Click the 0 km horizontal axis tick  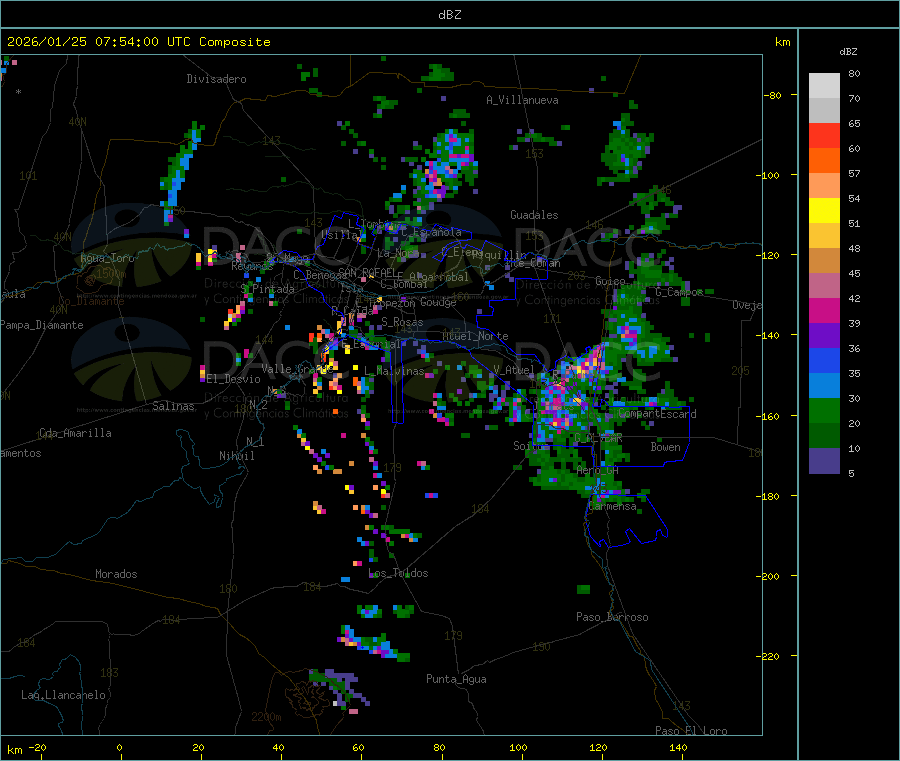point(119,747)
